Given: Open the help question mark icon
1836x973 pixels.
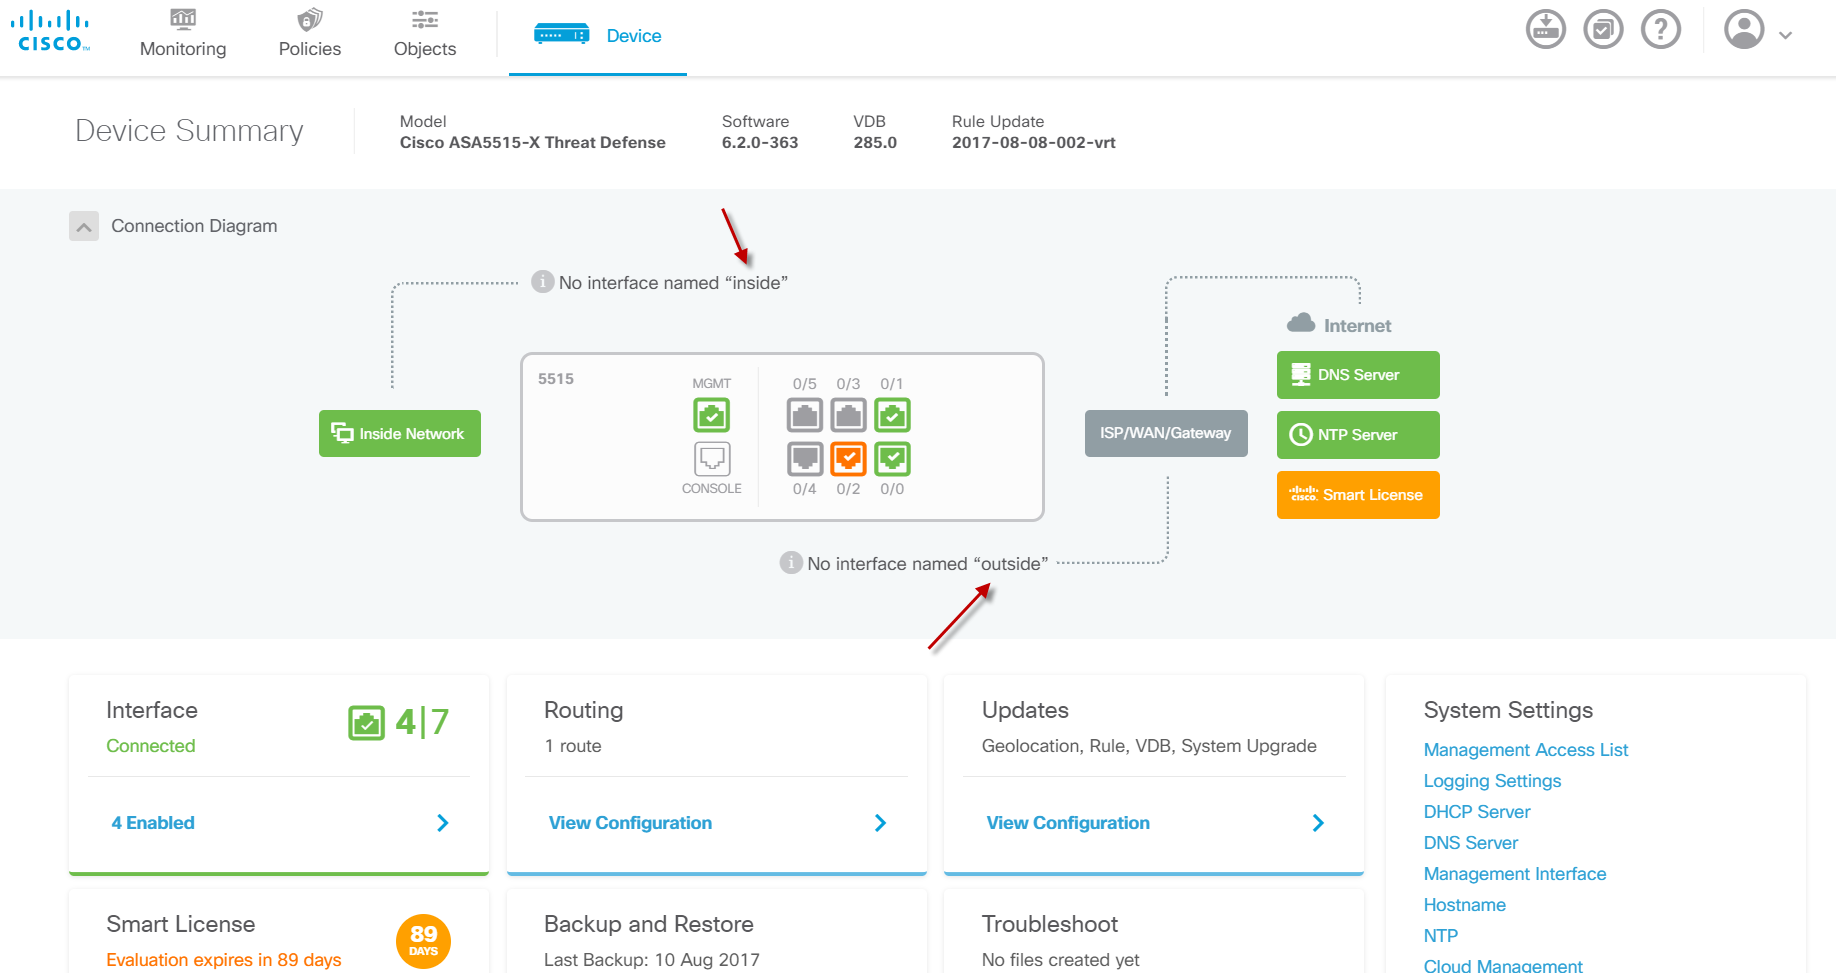Looking at the screenshot, I should (1661, 29).
